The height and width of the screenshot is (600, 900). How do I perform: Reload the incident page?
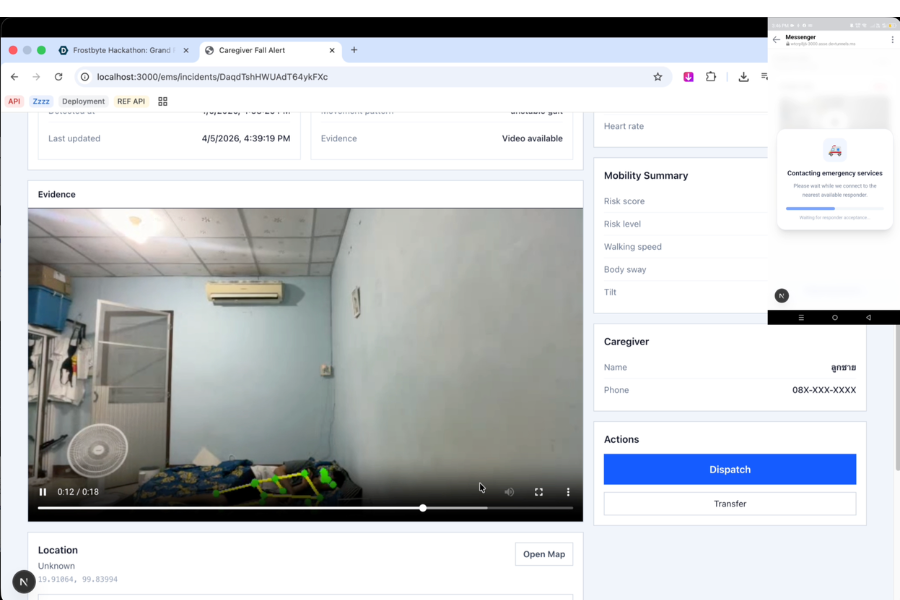(x=59, y=76)
